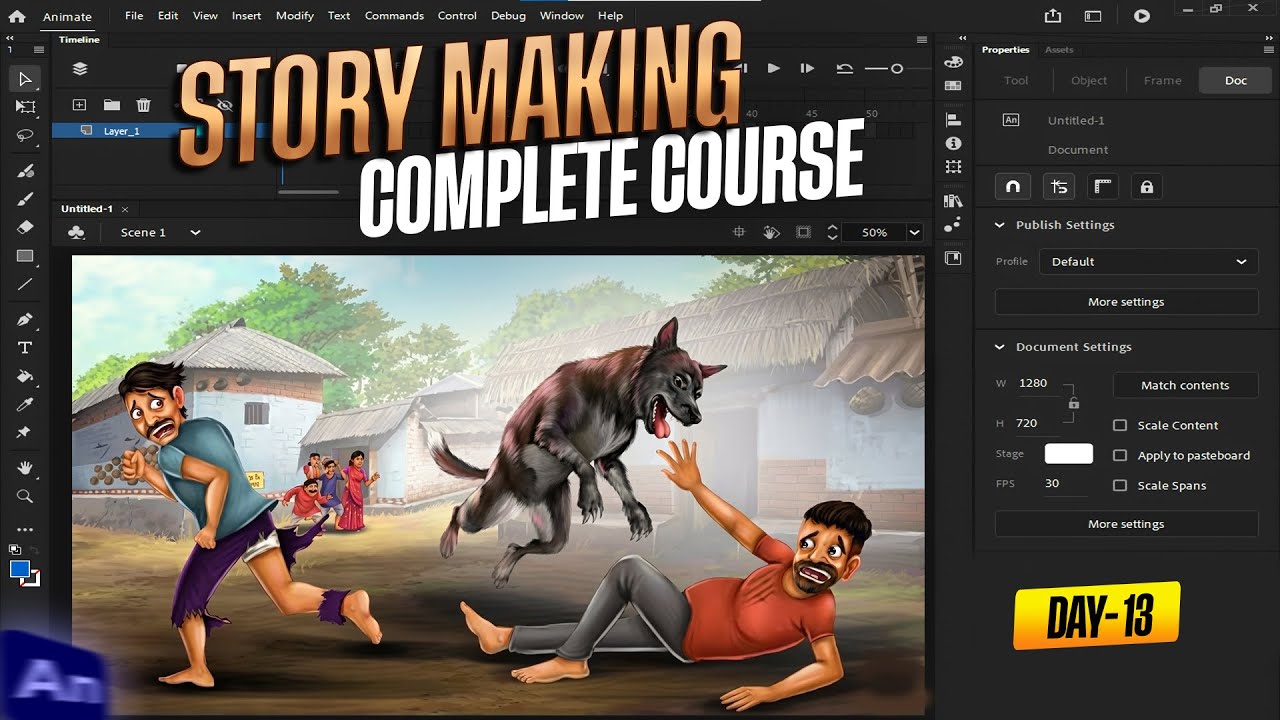Click More settings under Document Settings
This screenshot has width=1280, height=720.
1126,524
